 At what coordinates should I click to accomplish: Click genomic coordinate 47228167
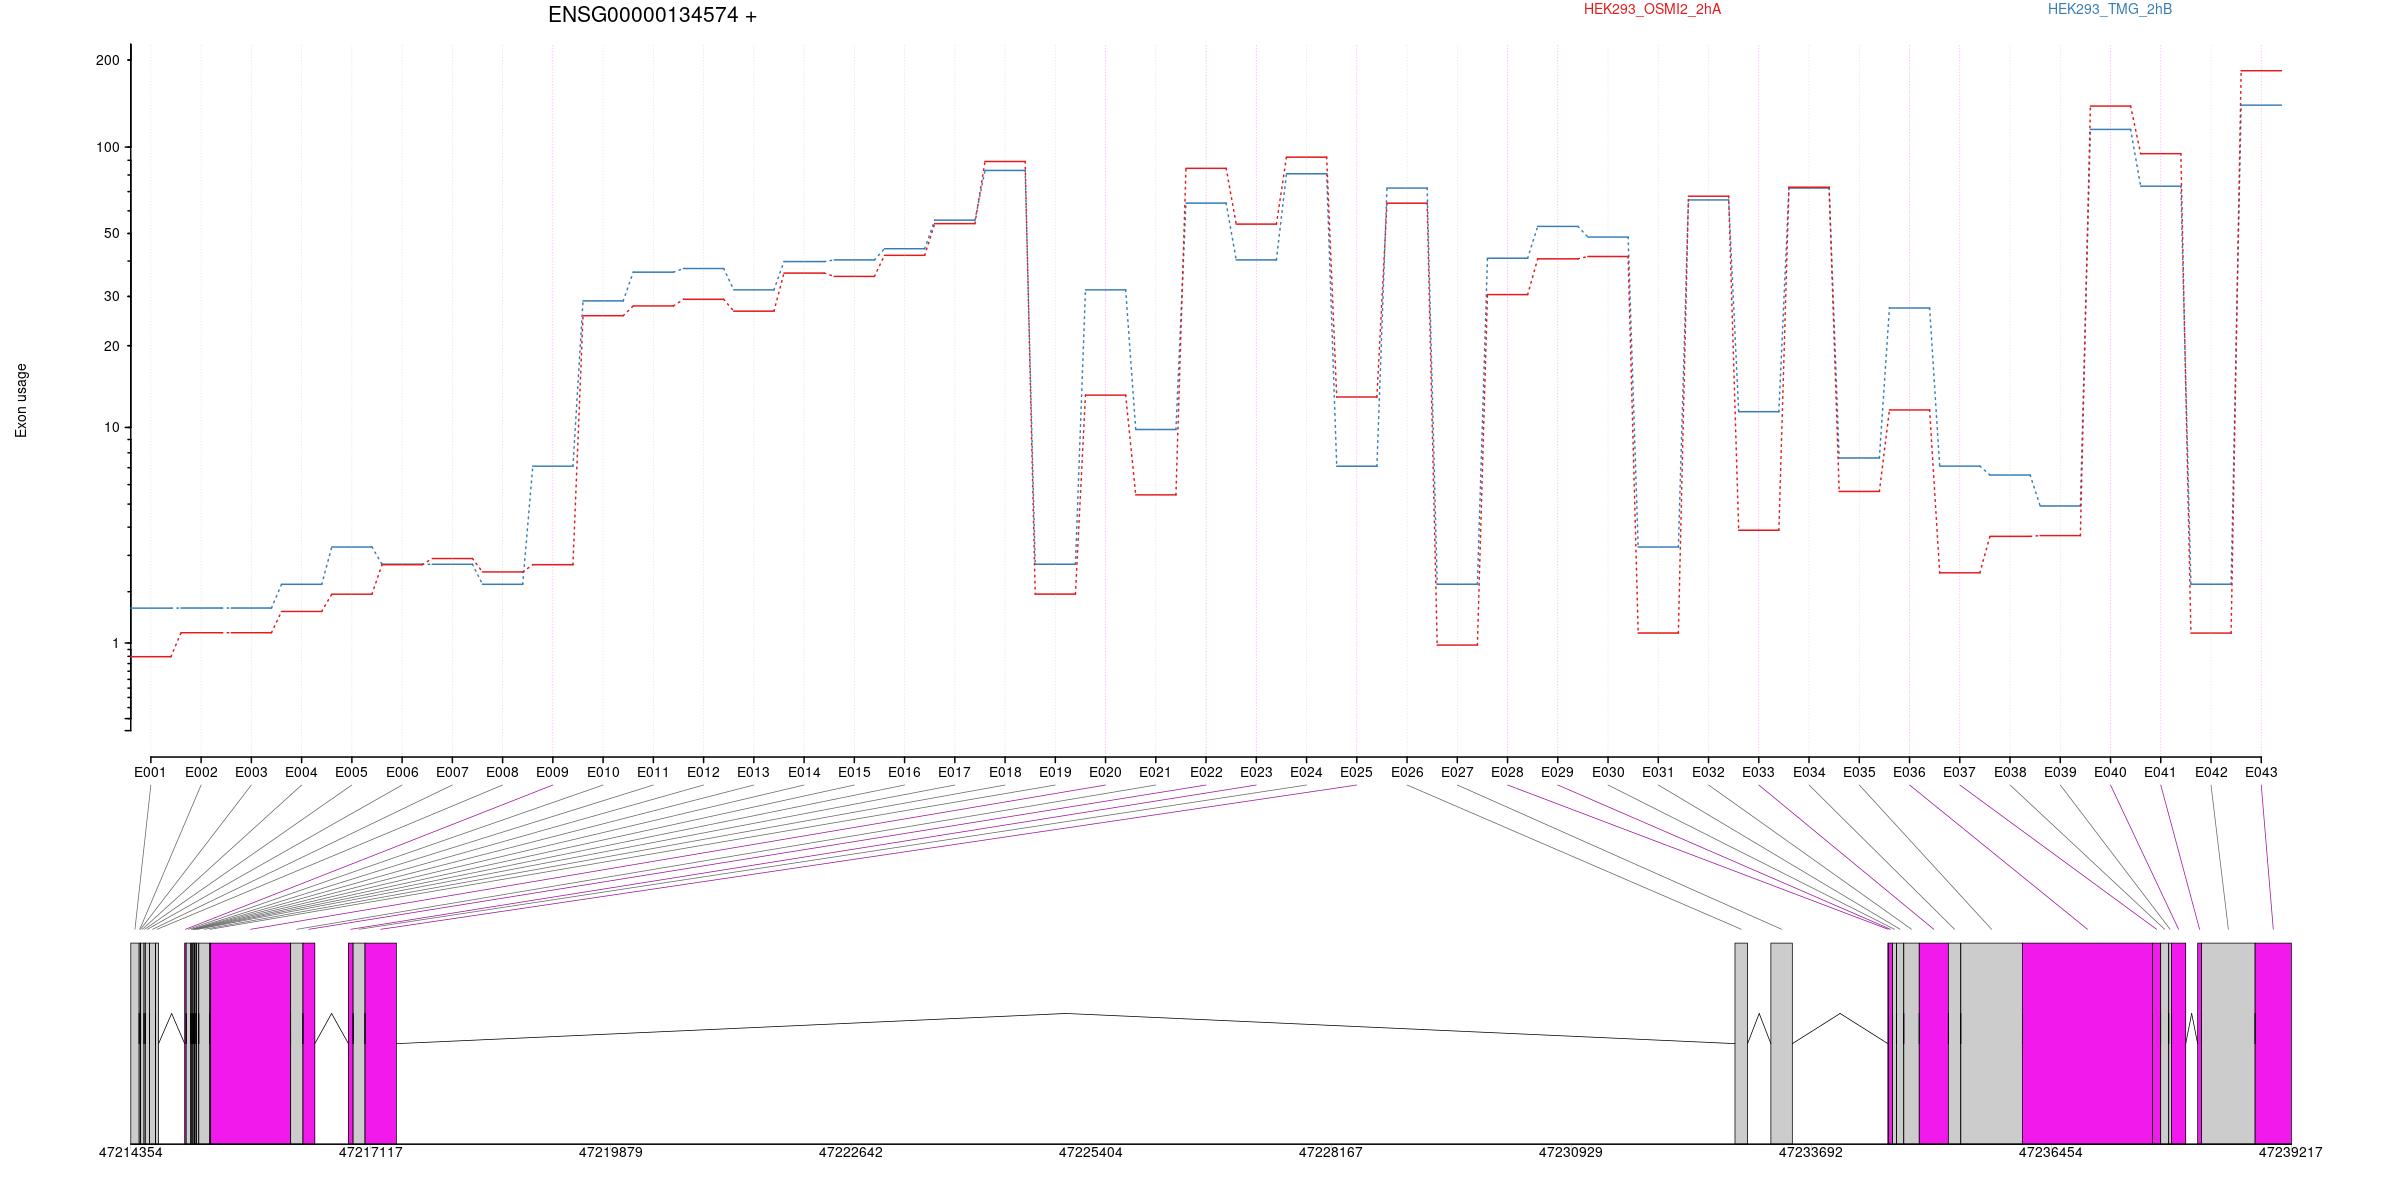click(x=1330, y=1152)
